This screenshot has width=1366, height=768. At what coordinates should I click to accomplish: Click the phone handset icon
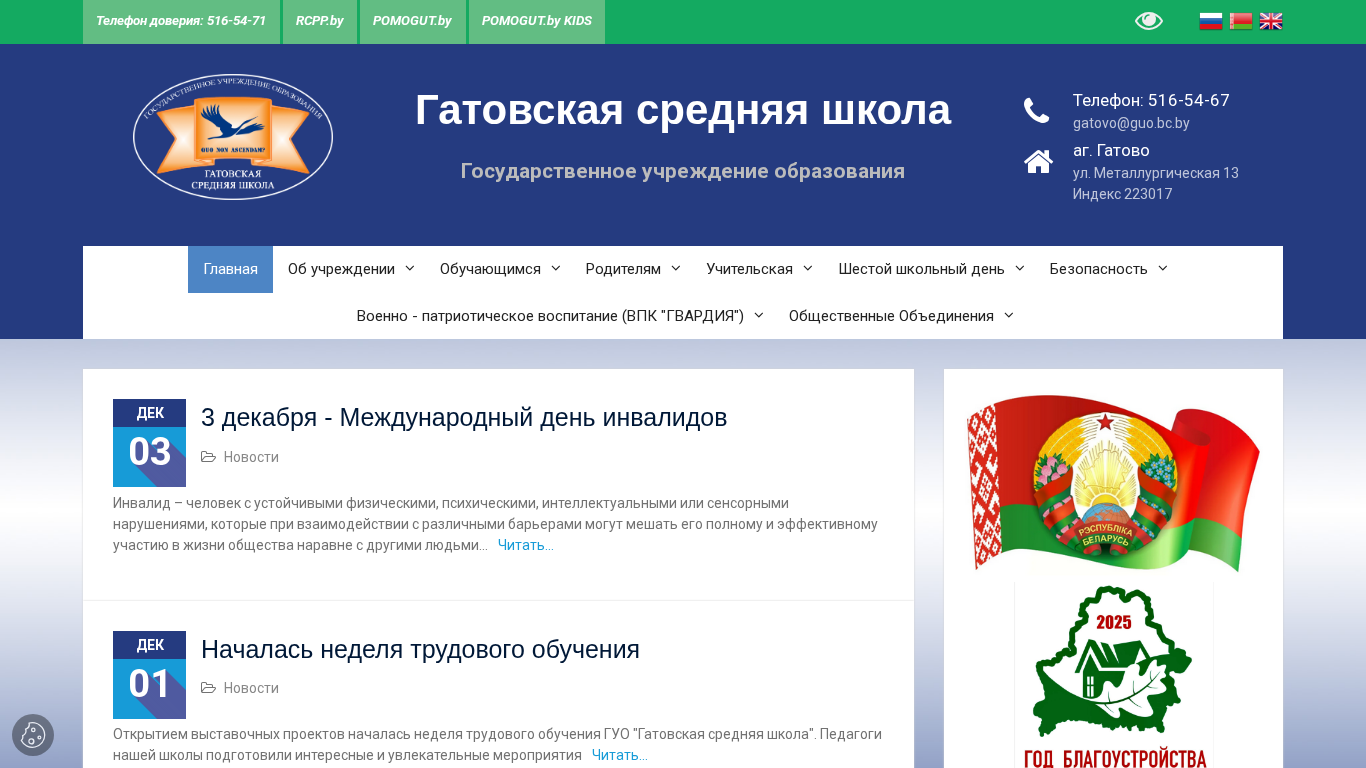(1037, 111)
